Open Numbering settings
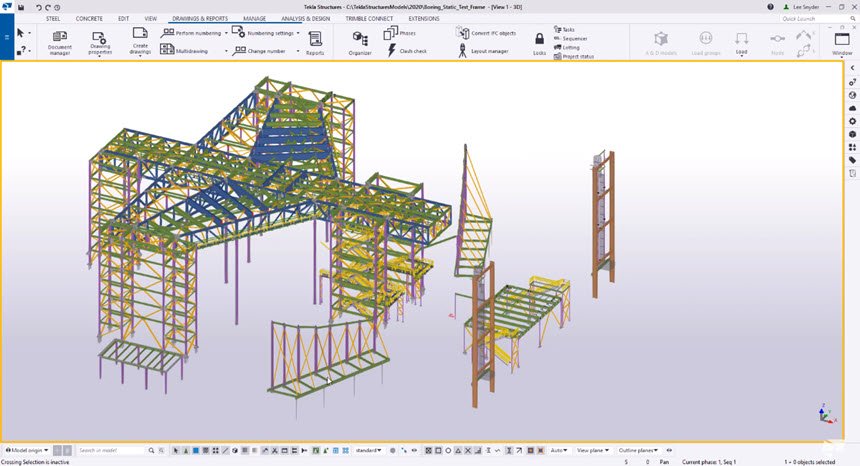This screenshot has height=466, width=860. 263,33
